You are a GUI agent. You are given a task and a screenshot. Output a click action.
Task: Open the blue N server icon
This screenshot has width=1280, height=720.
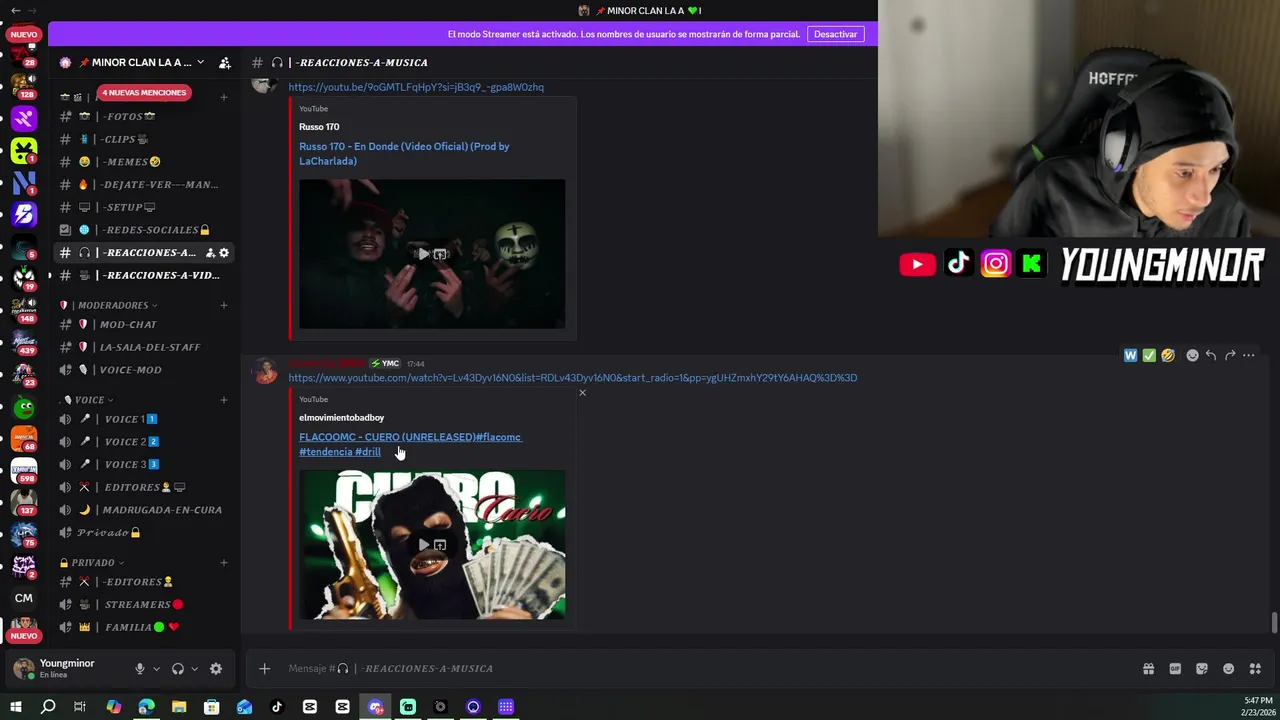click(24, 183)
